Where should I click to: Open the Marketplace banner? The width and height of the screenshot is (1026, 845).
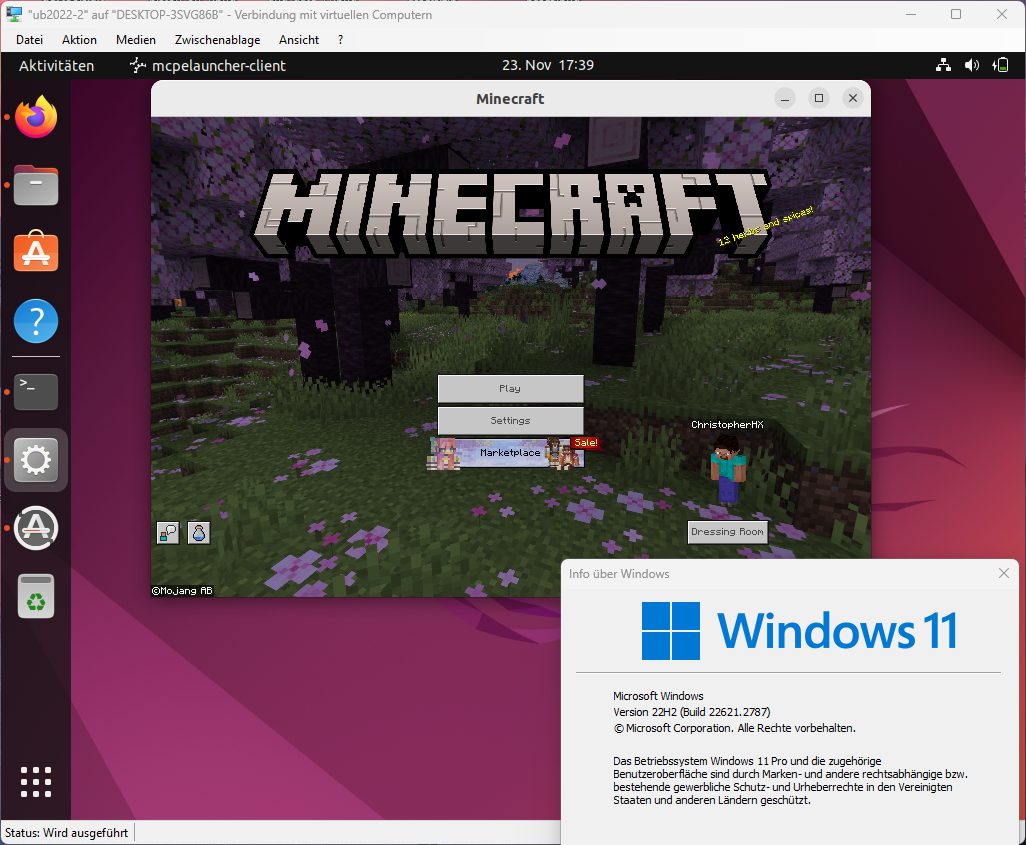510,453
